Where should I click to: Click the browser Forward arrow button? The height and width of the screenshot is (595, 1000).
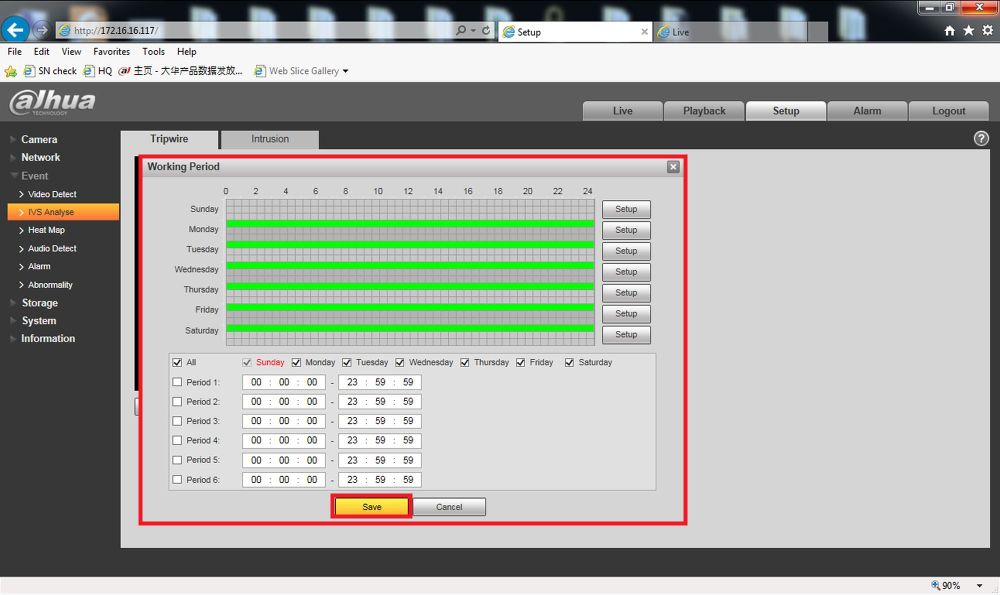tap(41, 29)
